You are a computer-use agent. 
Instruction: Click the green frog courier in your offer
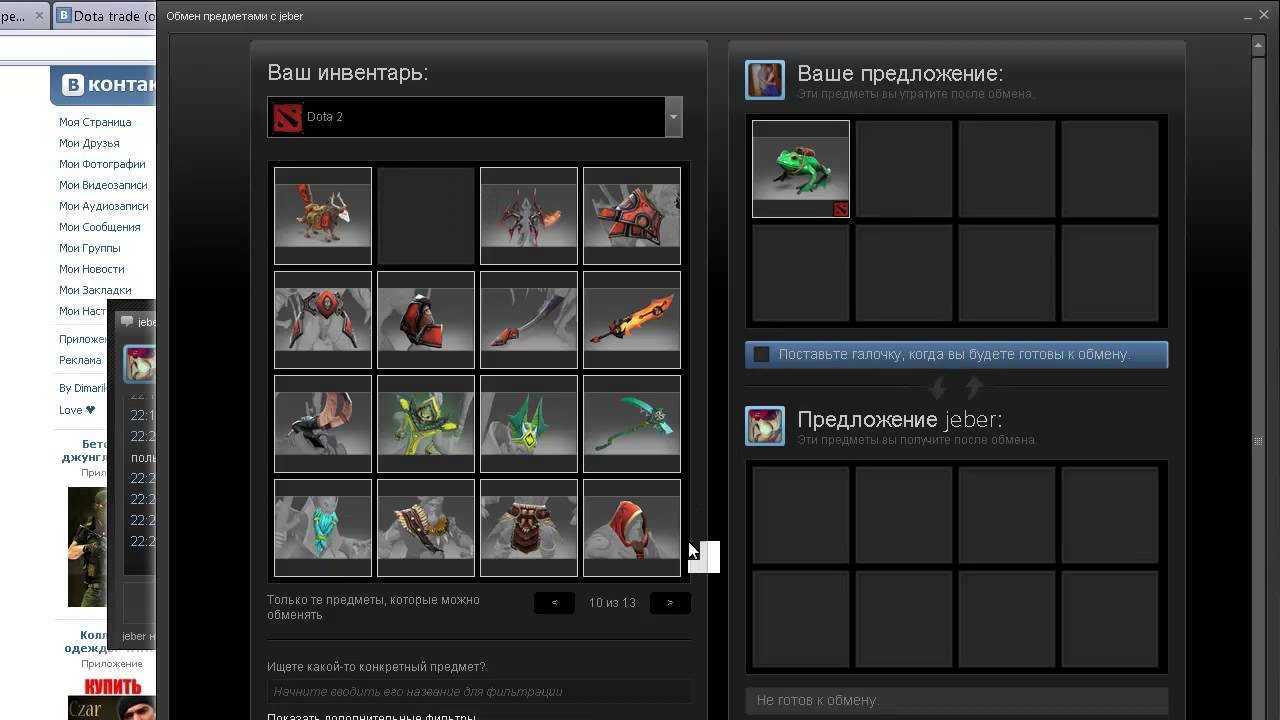coord(801,169)
